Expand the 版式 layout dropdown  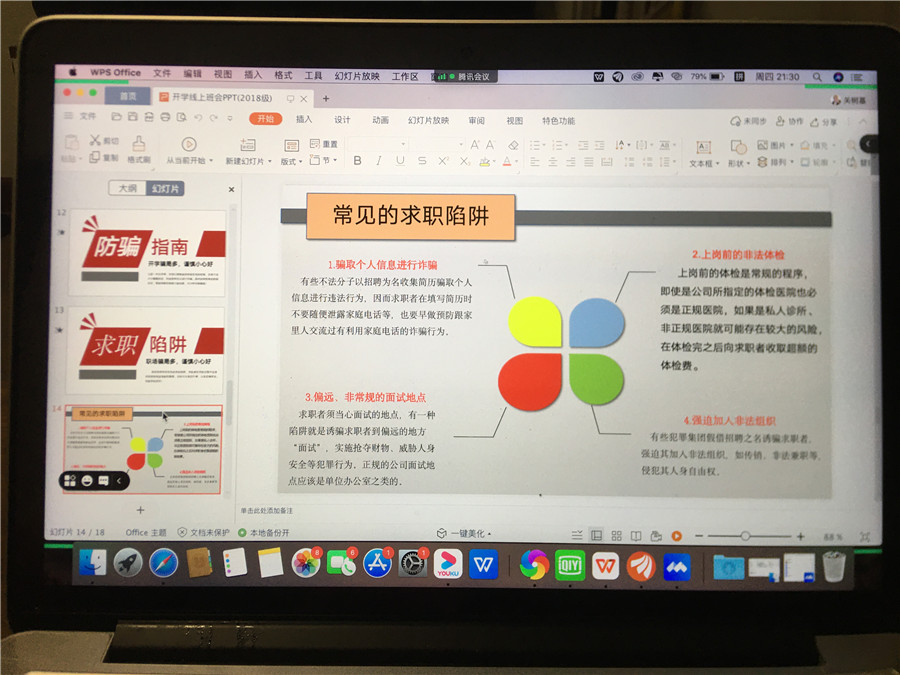pyautogui.click(x=291, y=161)
